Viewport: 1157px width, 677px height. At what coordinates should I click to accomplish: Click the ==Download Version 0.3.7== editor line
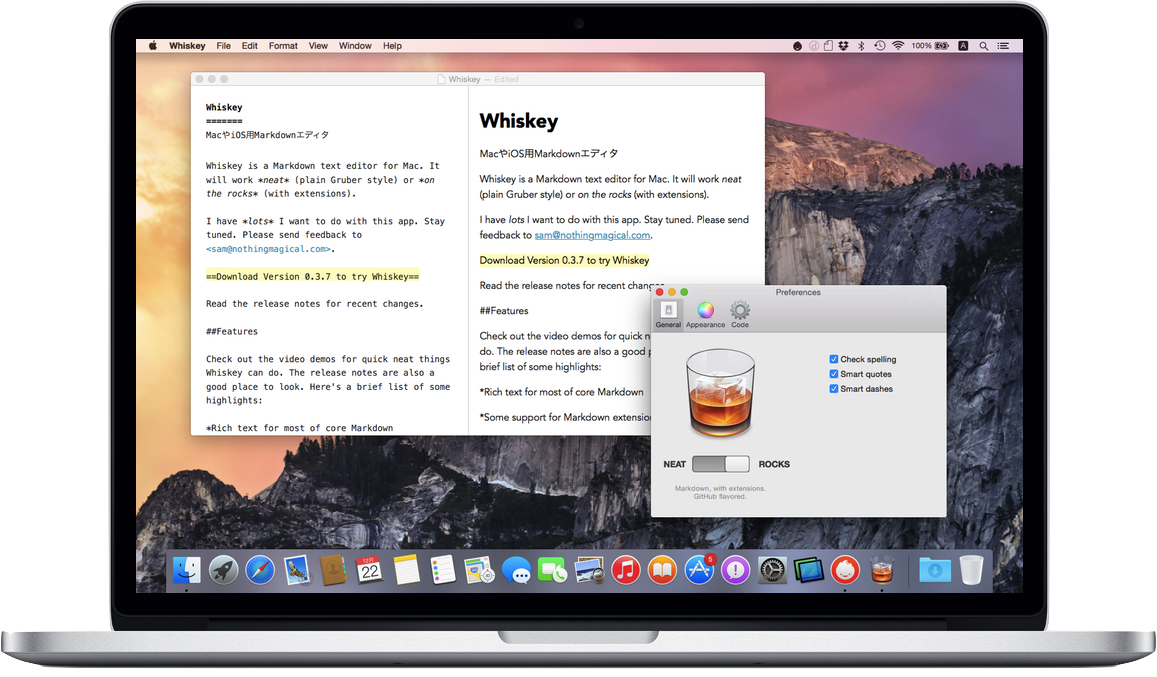pos(312,277)
